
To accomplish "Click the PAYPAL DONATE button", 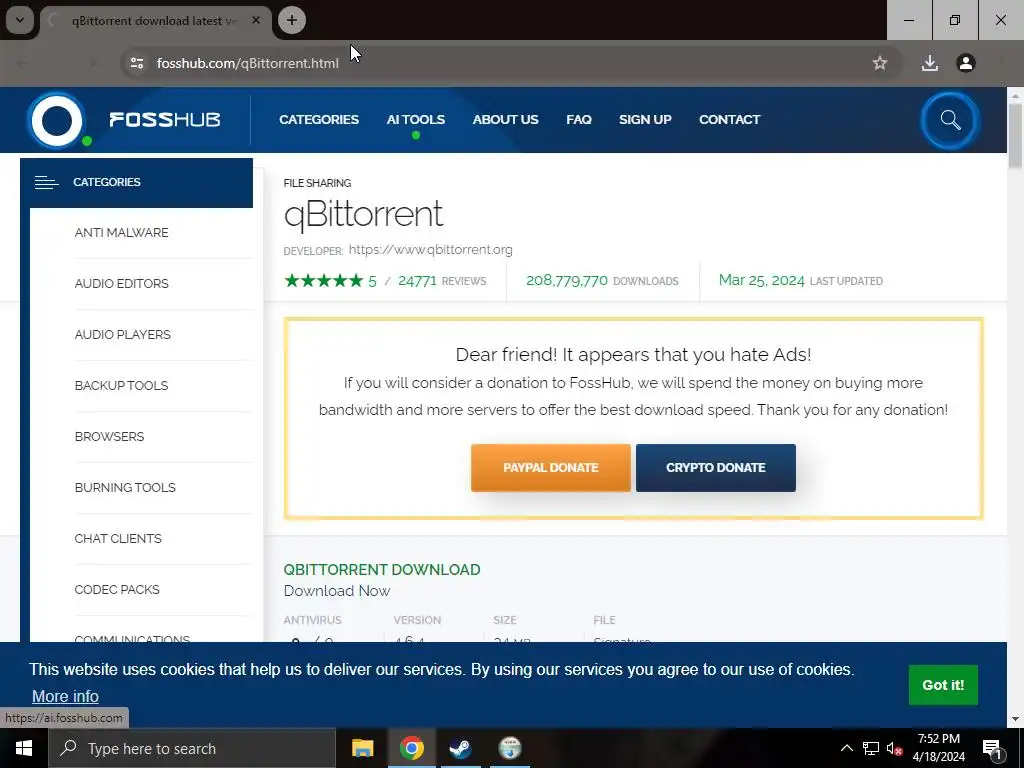I will pos(551,468).
